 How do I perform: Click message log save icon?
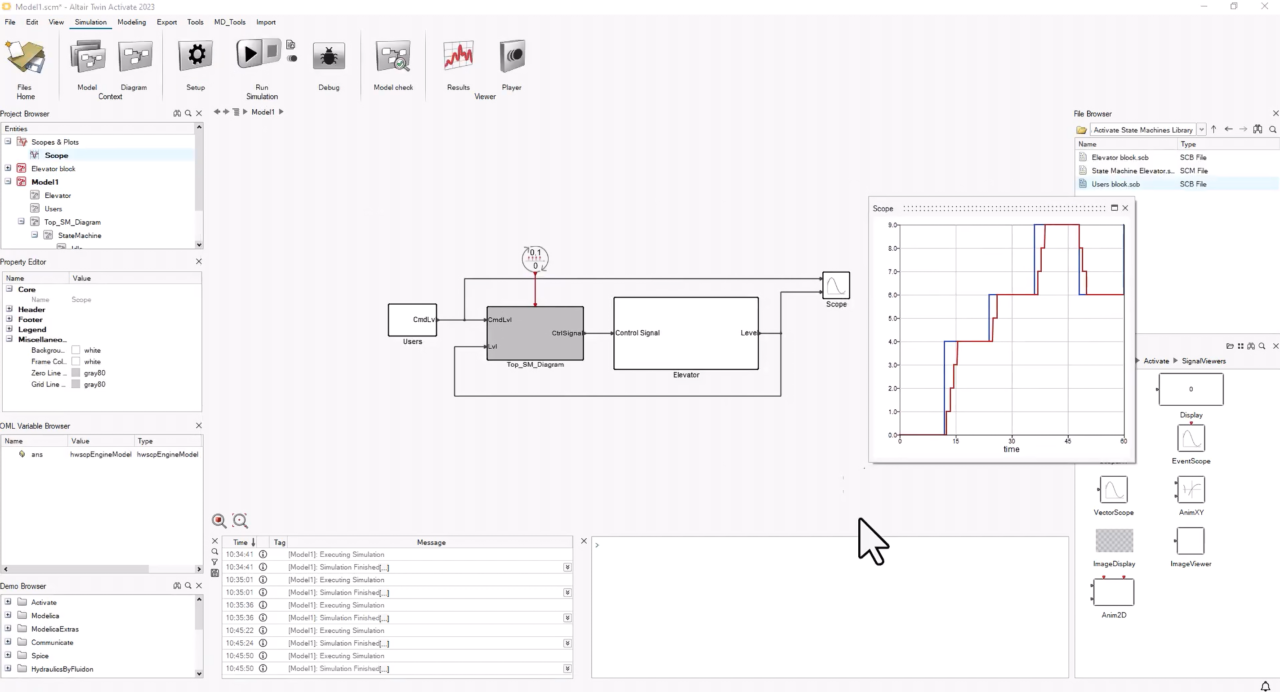click(x=215, y=573)
